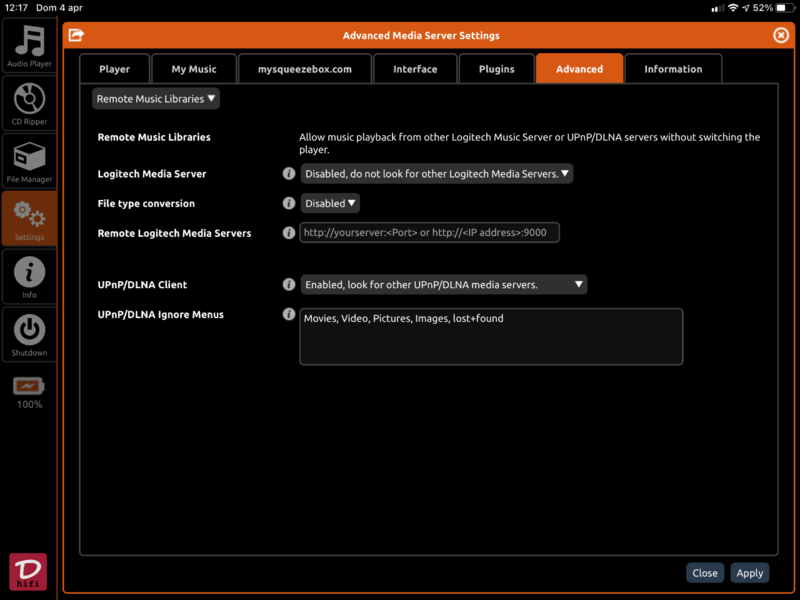Click the info icon beside Logitech Media Server
Image resolution: width=800 pixels, height=600 pixels.
click(x=289, y=174)
